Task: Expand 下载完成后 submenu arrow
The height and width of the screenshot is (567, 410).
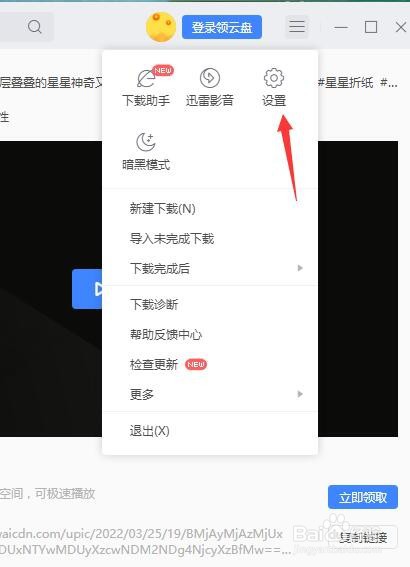Action: (x=300, y=268)
